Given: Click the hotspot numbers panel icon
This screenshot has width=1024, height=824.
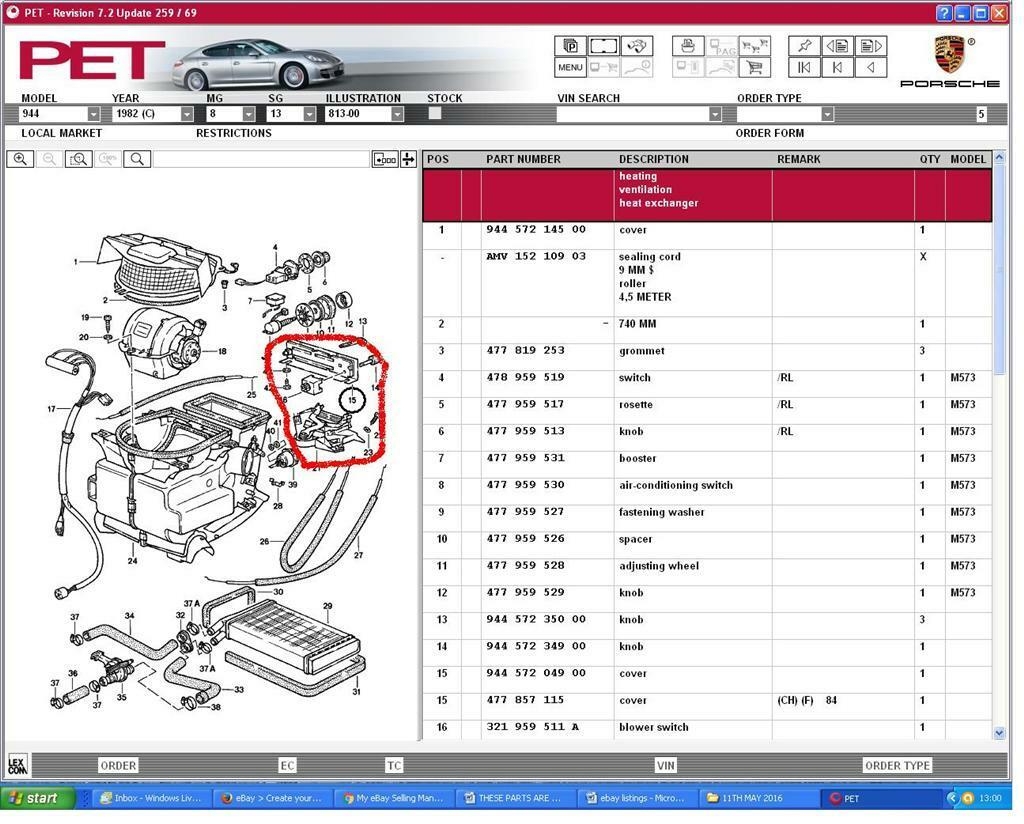Looking at the screenshot, I should pyautogui.click(x=385, y=159).
